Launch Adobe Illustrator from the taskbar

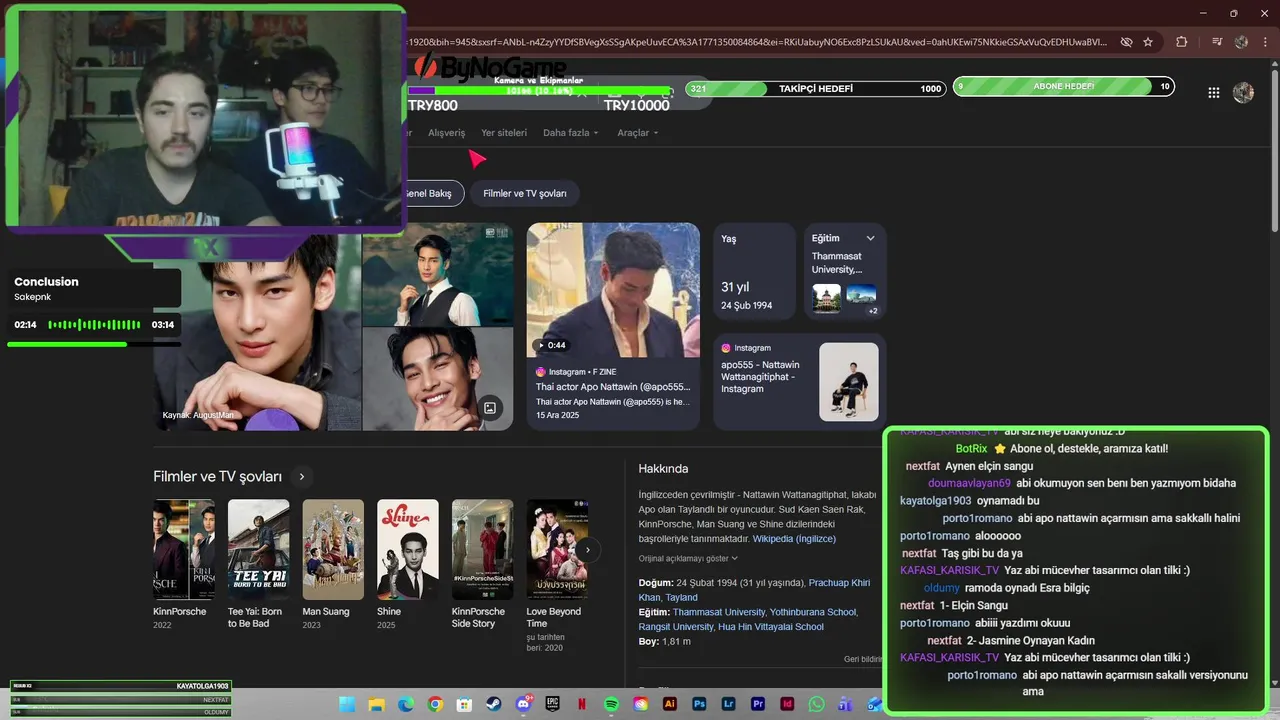[670, 705]
